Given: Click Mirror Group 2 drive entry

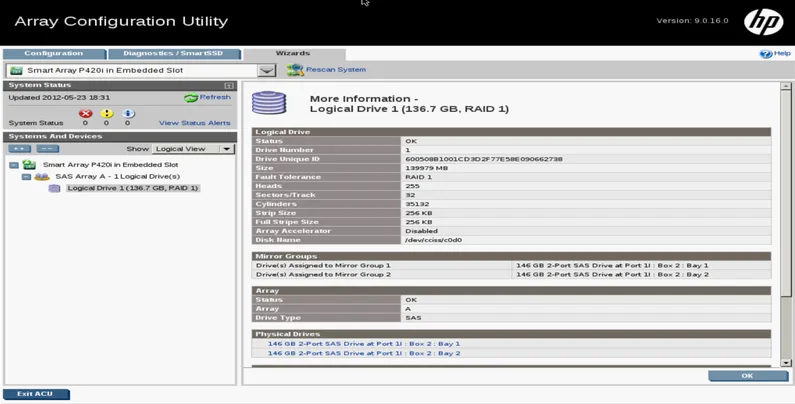Looking at the screenshot, I should (x=612, y=275).
